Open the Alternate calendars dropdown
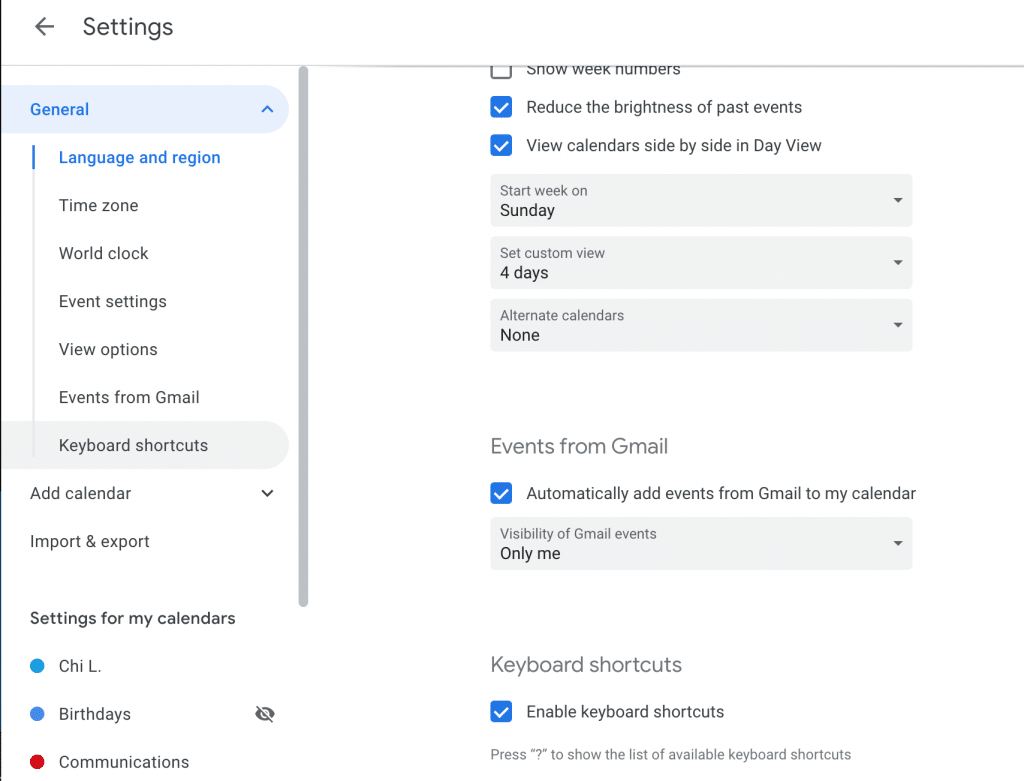Screen dimensions: 1024x781 pyautogui.click(x=700, y=325)
